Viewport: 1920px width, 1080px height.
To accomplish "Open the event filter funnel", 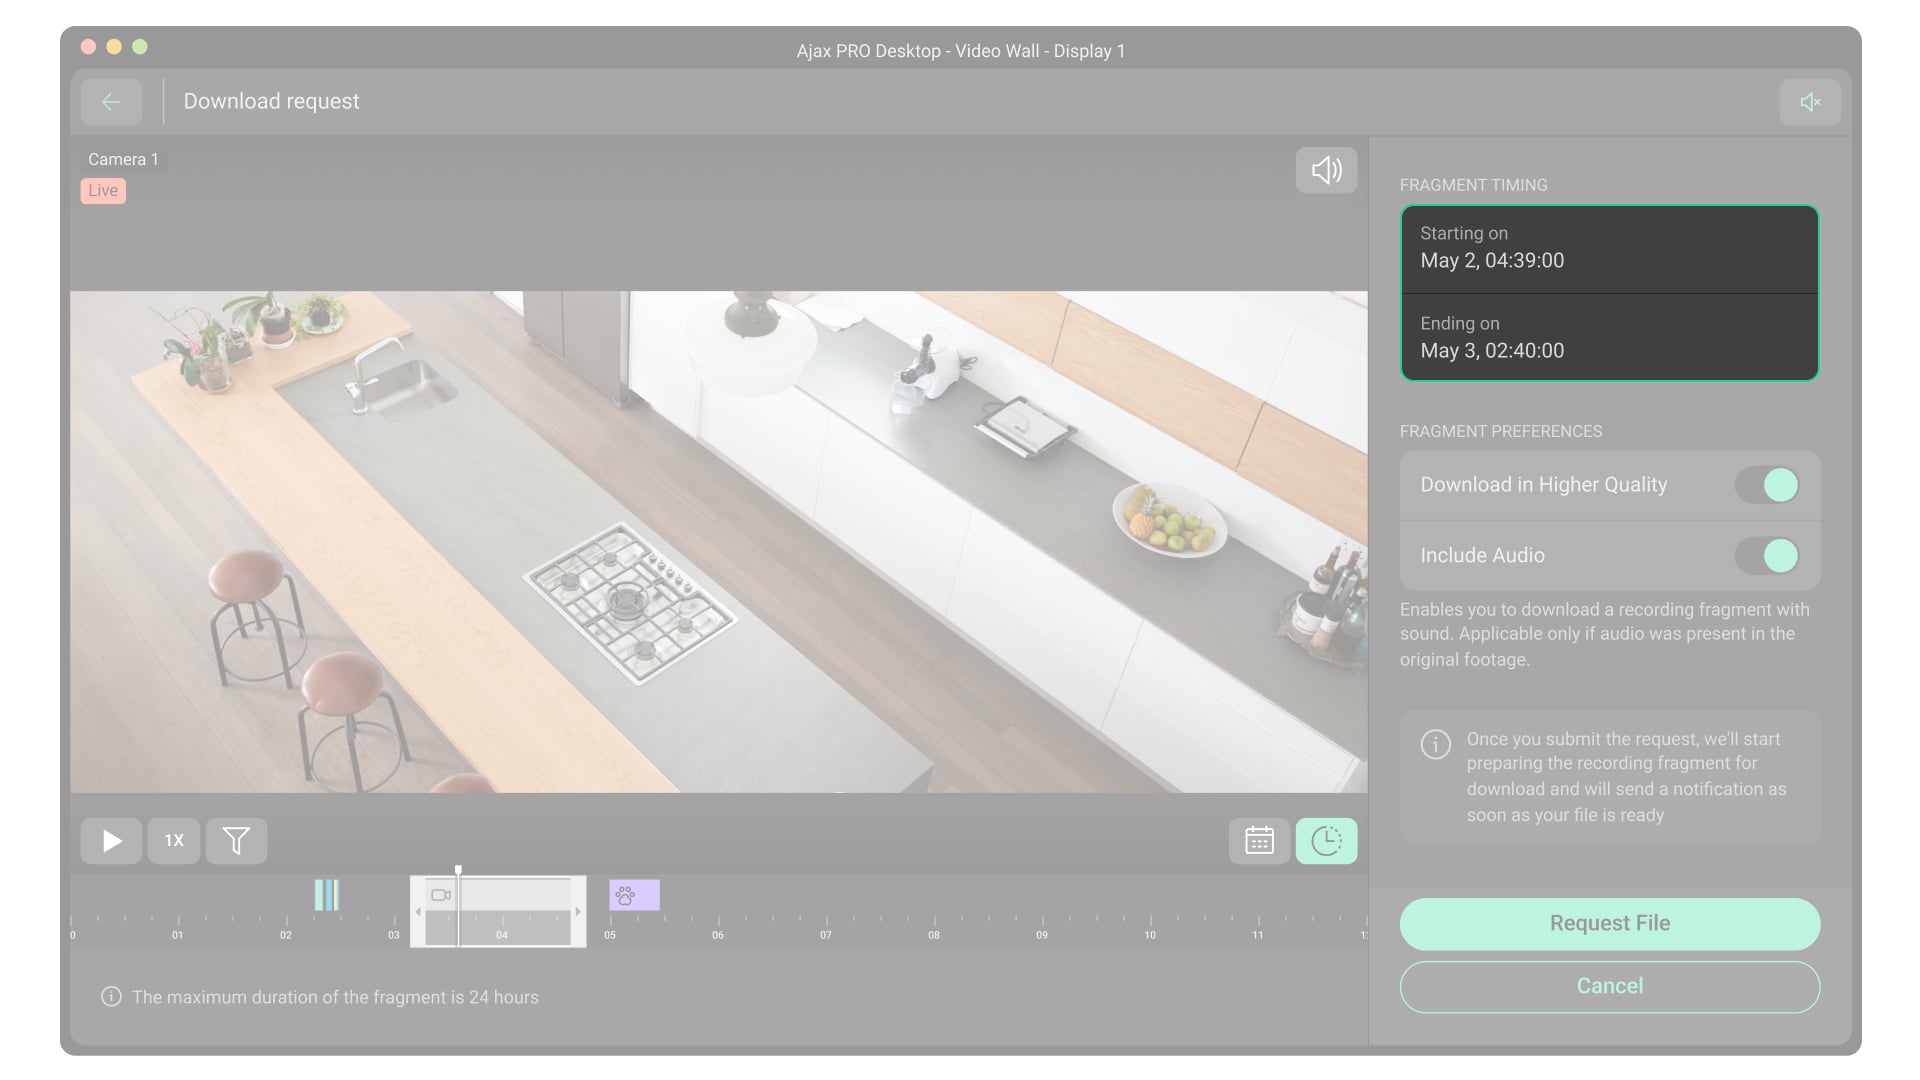I will (236, 841).
